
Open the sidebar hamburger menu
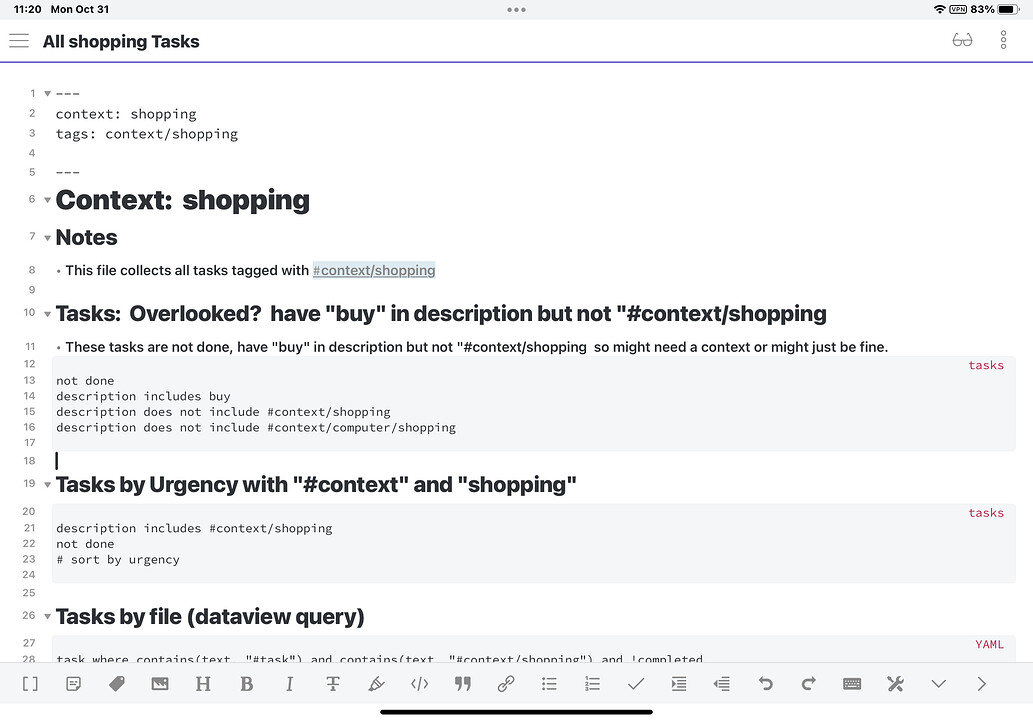(19, 41)
